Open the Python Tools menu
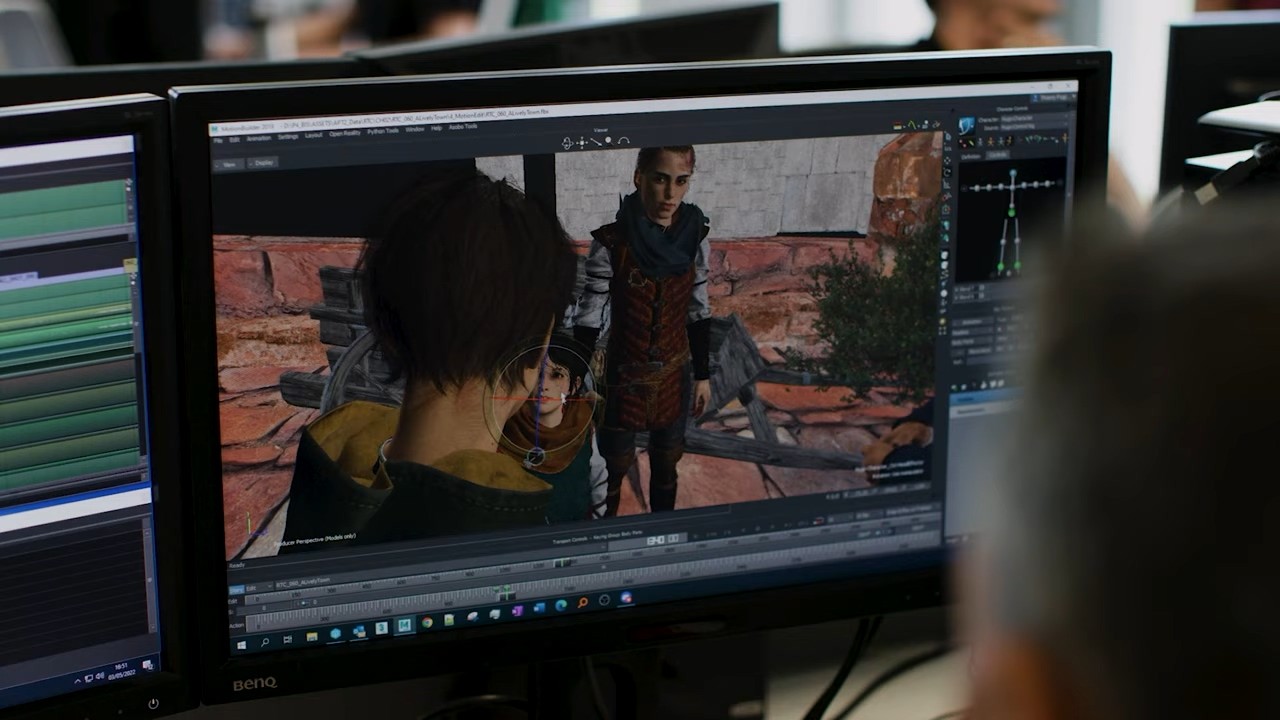This screenshot has width=1280, height=720. pyautogui.click(x=383, y=132)
